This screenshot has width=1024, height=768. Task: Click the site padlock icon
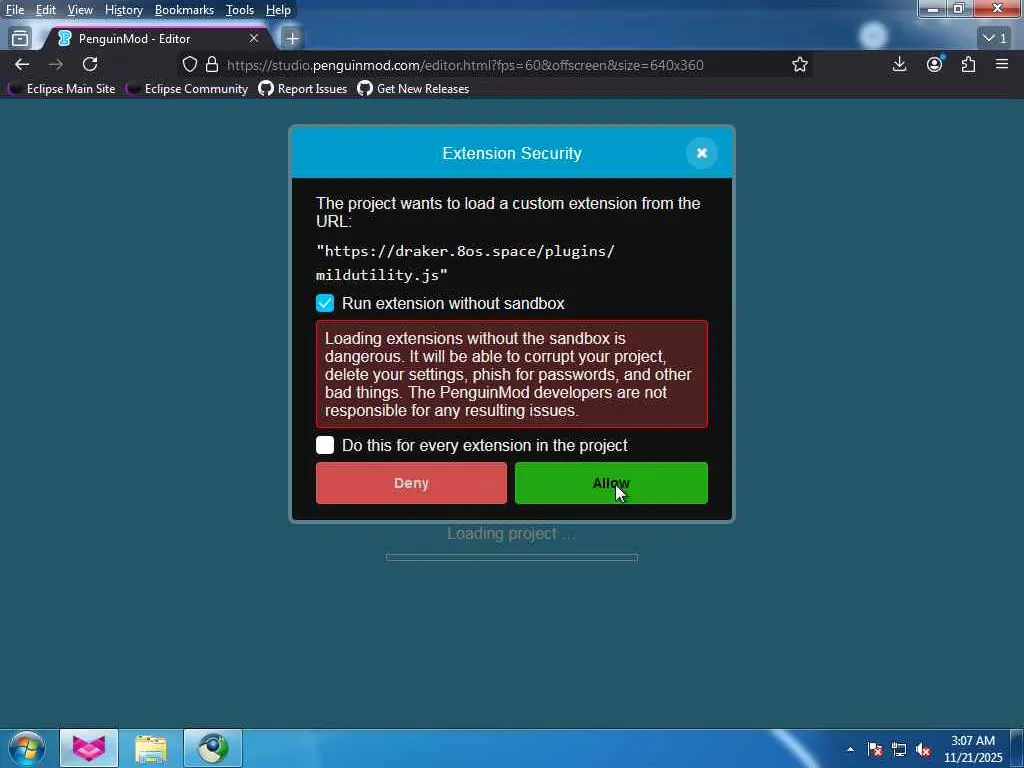212,65
